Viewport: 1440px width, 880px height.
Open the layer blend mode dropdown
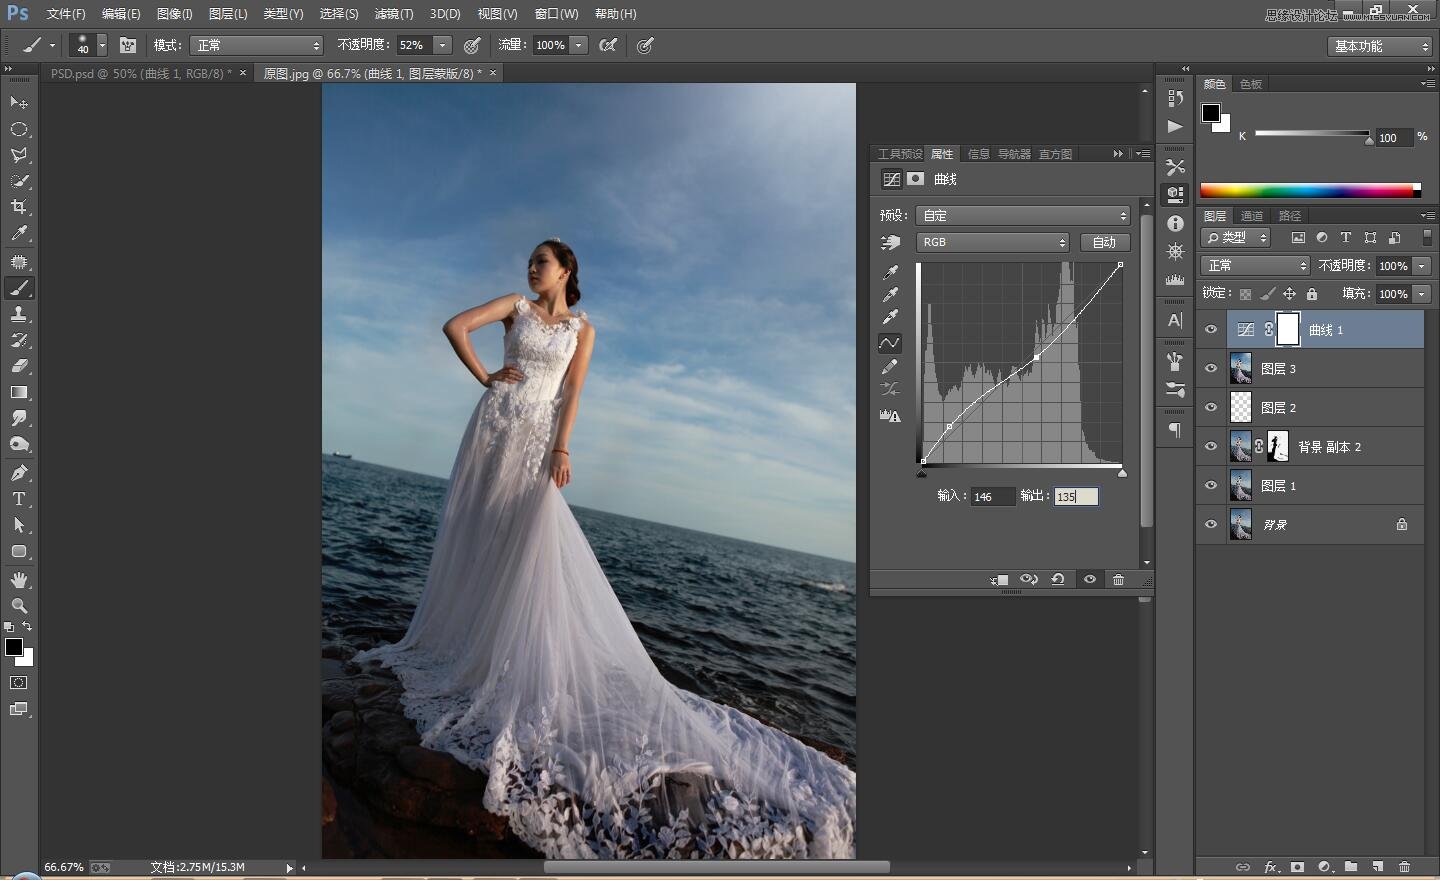(x=1254, y=266)
